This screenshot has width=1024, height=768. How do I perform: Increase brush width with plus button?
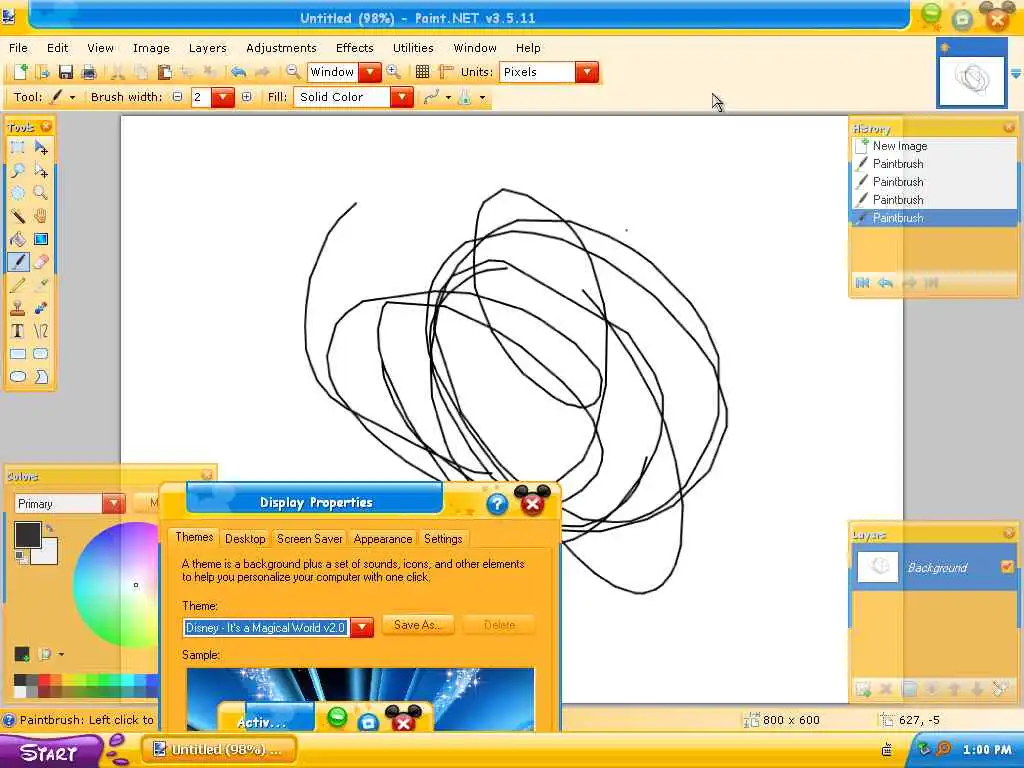247,97
